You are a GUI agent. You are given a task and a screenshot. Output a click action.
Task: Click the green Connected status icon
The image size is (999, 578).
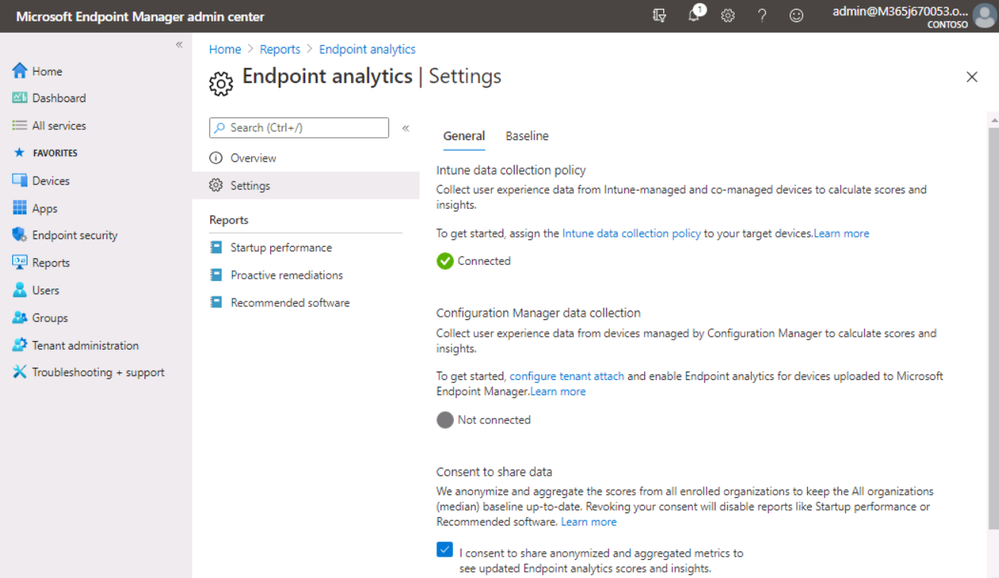(445, 261)
